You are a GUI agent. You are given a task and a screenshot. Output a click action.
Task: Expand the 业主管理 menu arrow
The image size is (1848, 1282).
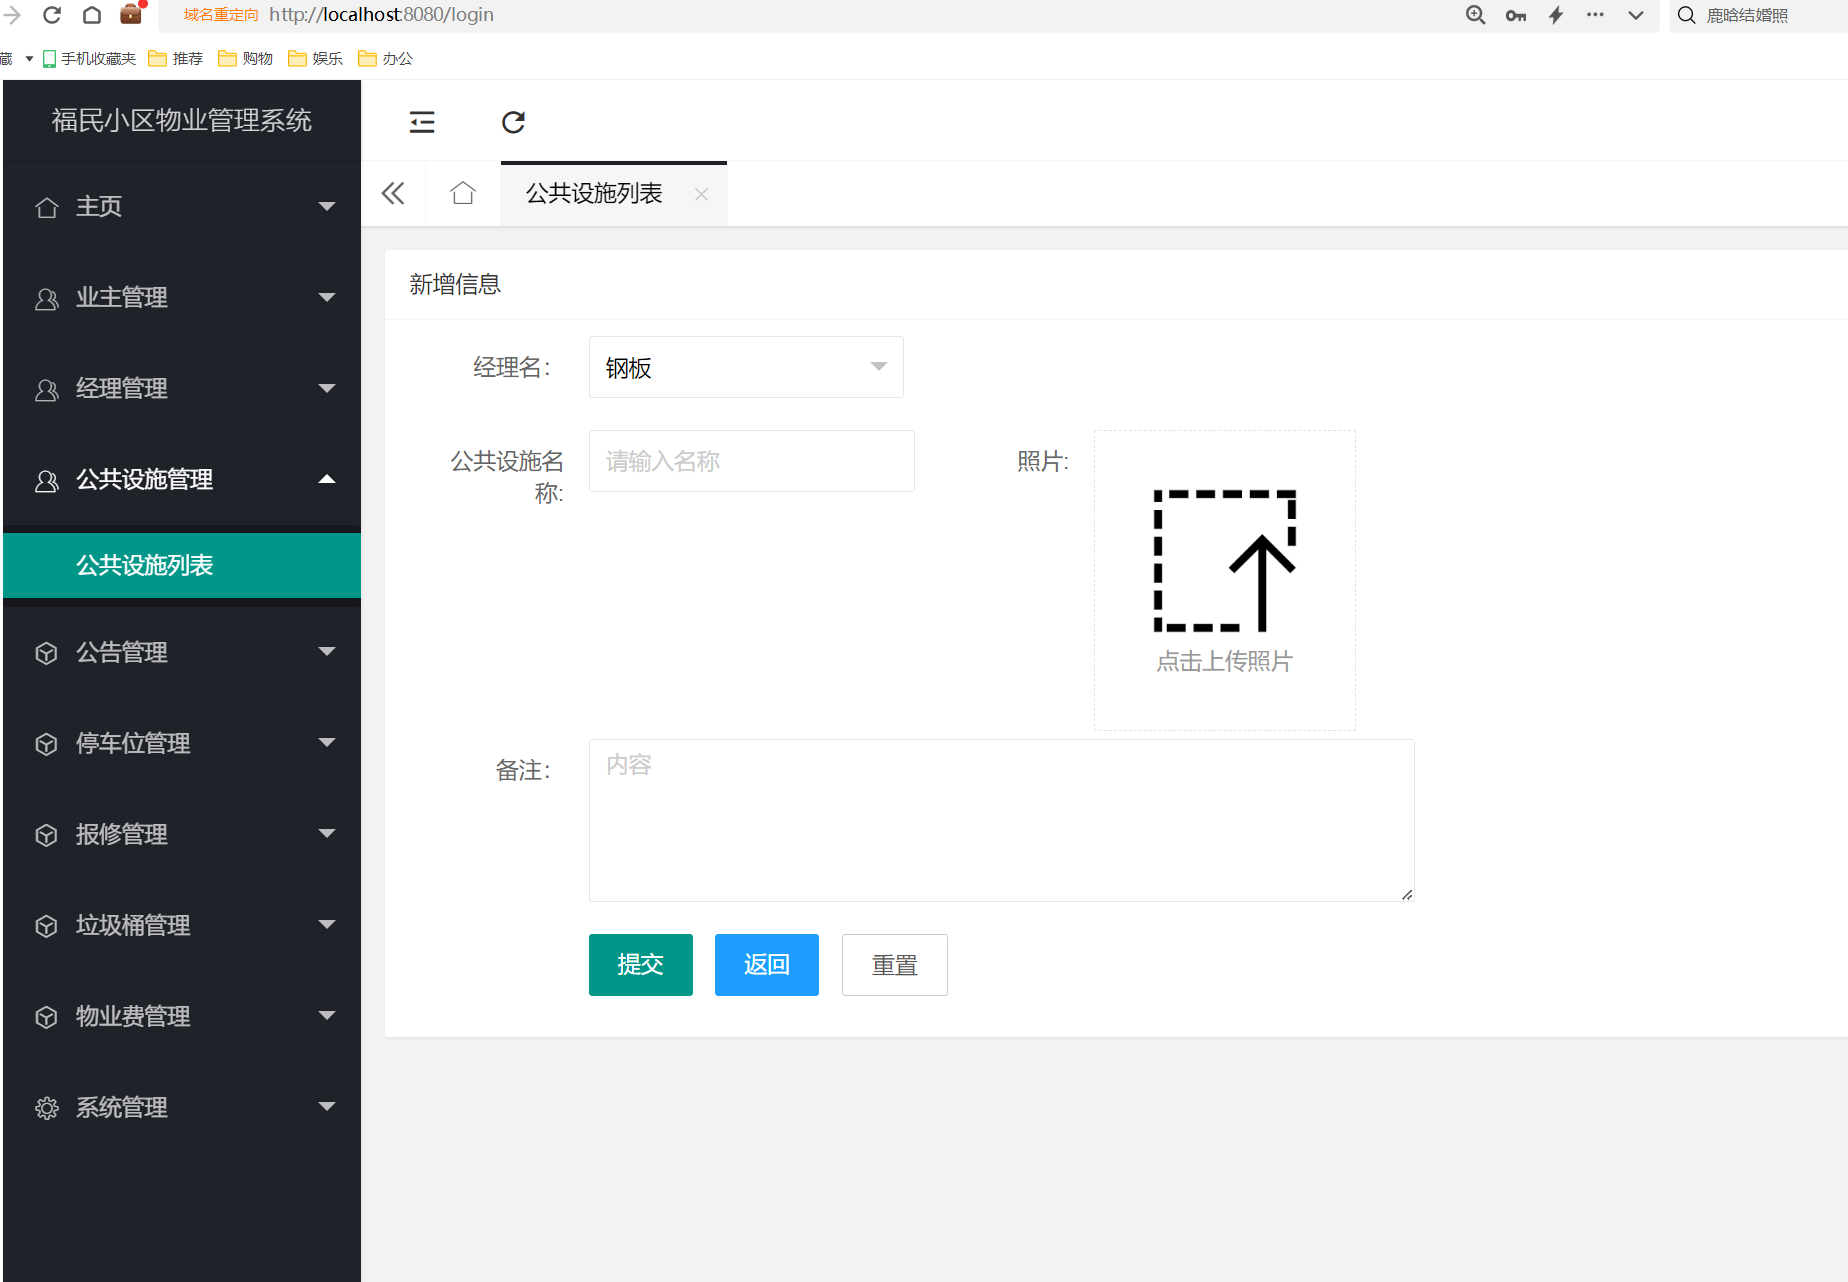[x=326, y=297]
